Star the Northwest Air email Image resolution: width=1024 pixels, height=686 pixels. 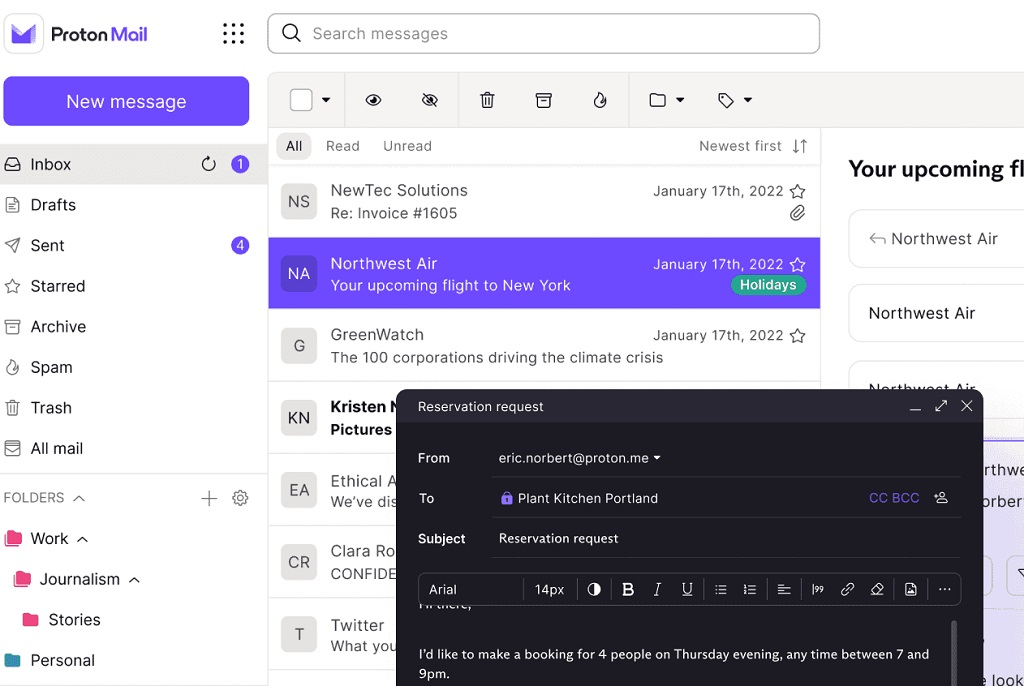pyautogui.click(x=797, y=265)
